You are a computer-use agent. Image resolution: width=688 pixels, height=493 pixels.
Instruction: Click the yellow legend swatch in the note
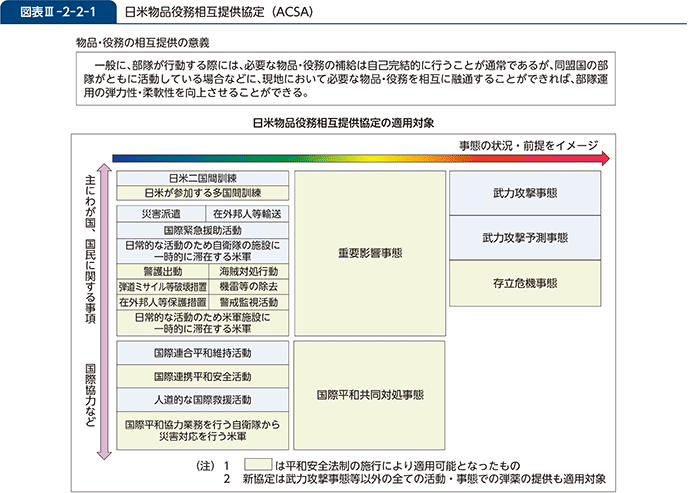pos(258,465)
